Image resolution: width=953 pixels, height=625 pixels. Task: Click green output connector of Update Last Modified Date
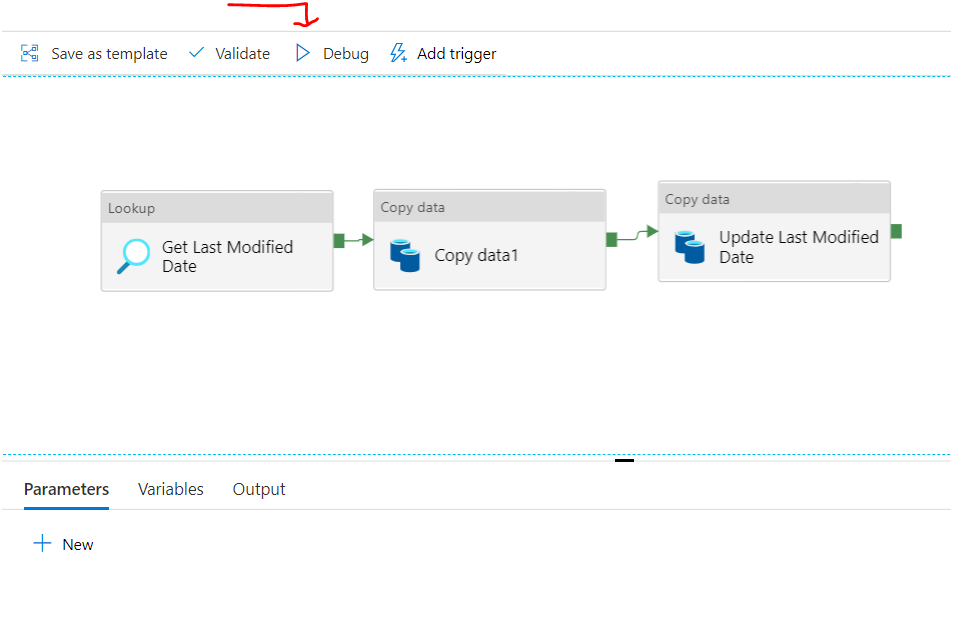(896, 231)
